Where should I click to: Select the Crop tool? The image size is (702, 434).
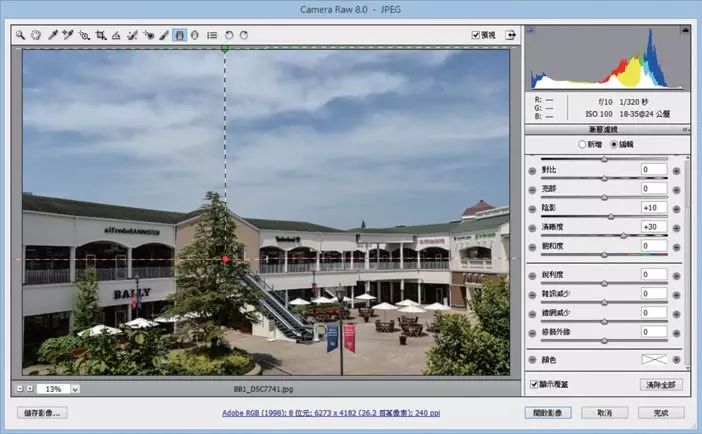[101, 35]
